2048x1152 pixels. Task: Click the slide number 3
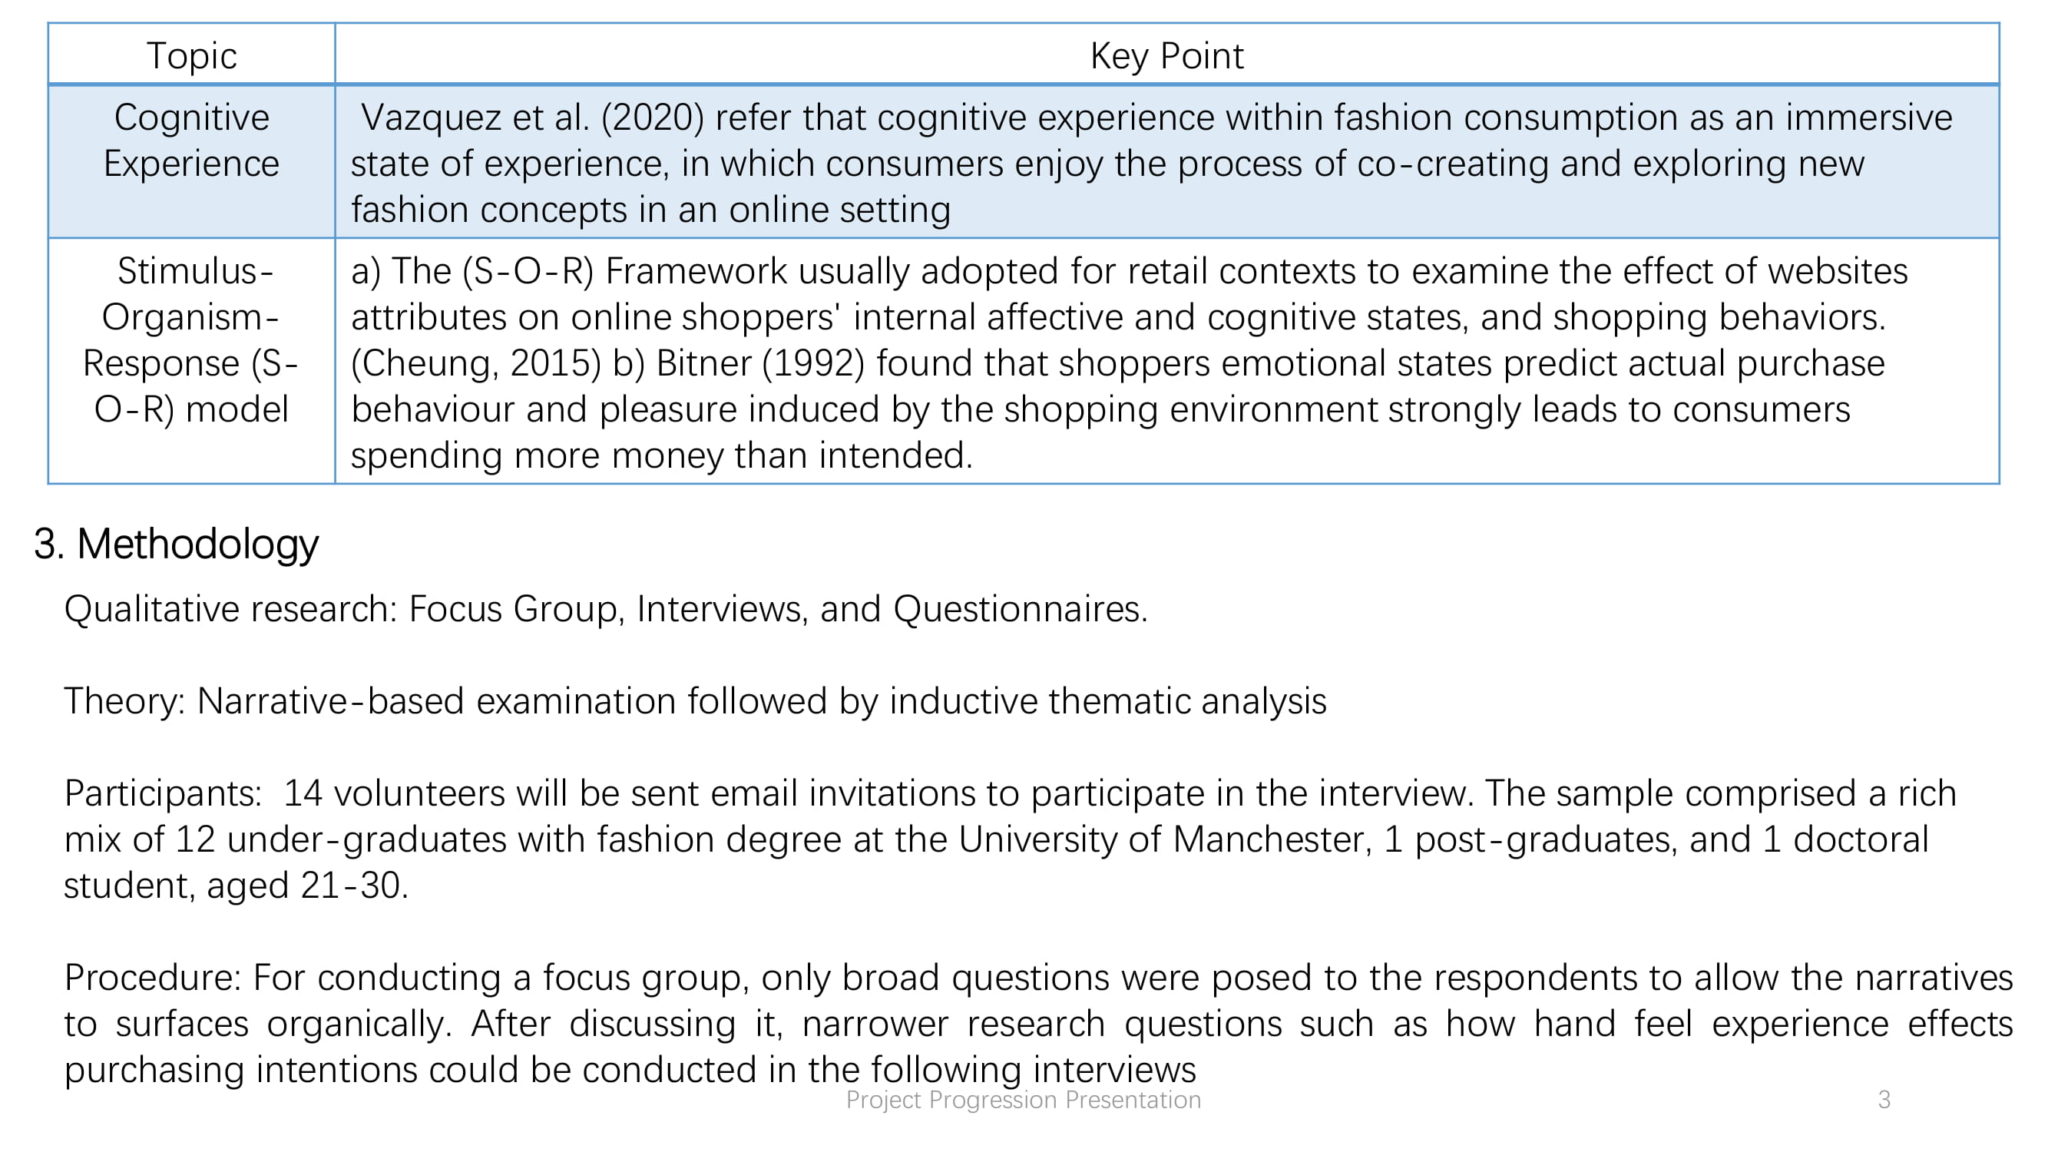click(x=1884, y=1100)
